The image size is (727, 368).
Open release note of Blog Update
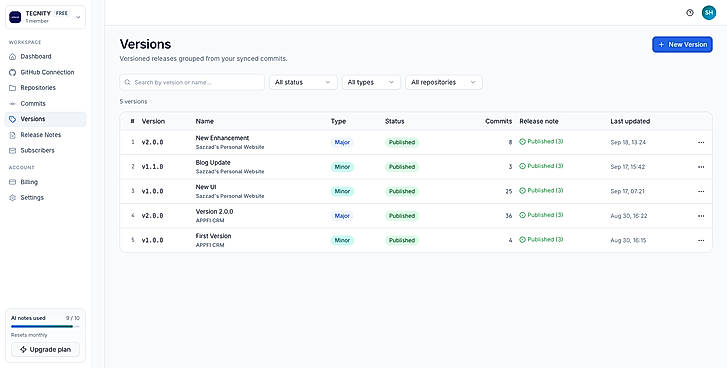point(541,166)
